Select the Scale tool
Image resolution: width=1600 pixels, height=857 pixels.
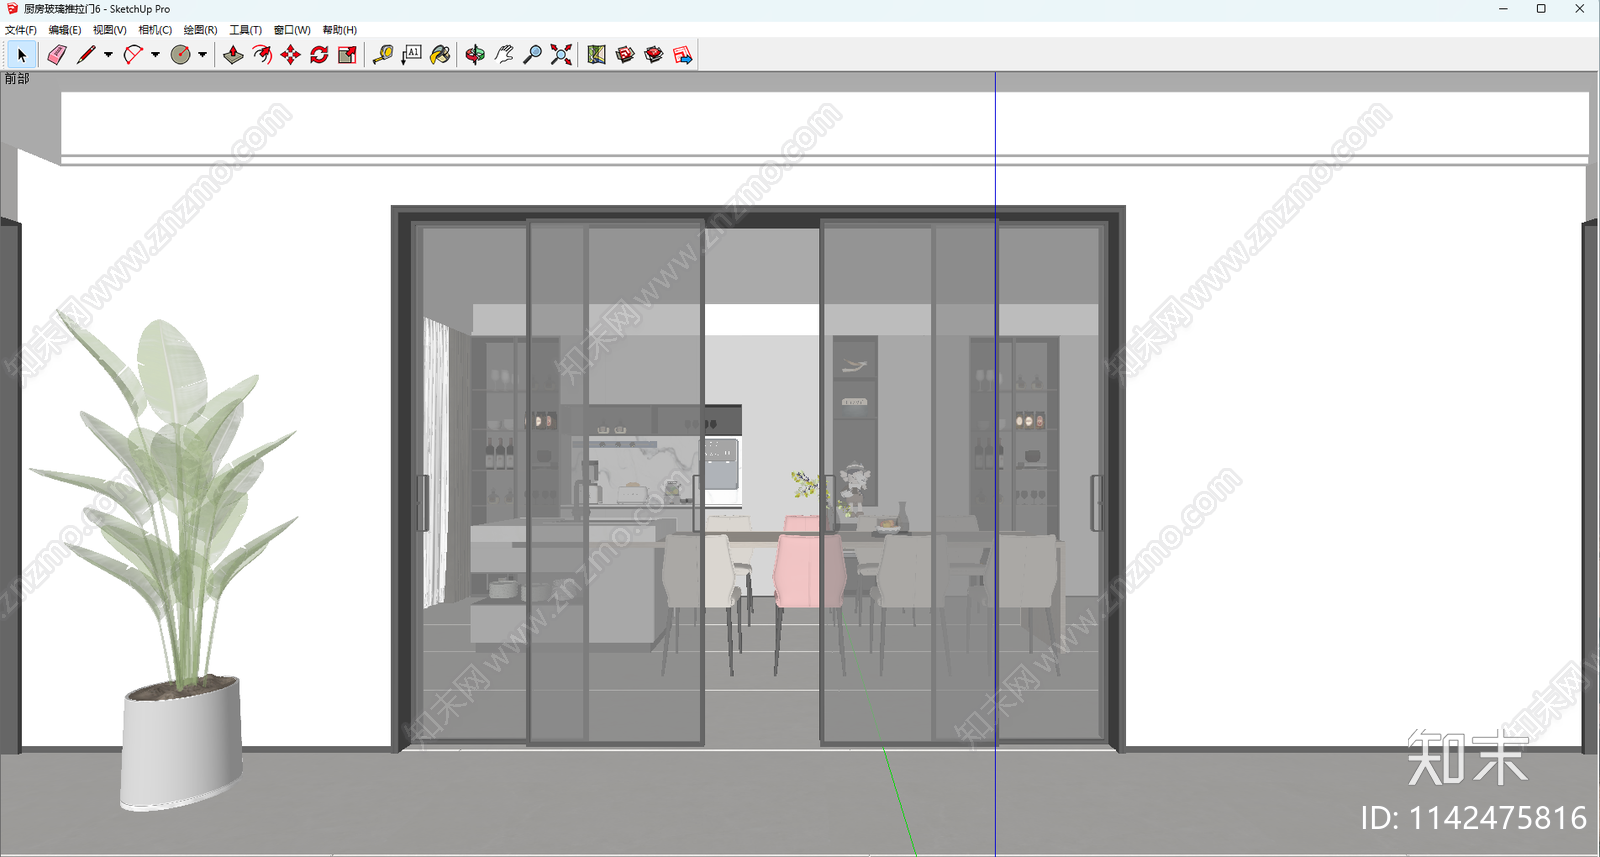[347, 55]
